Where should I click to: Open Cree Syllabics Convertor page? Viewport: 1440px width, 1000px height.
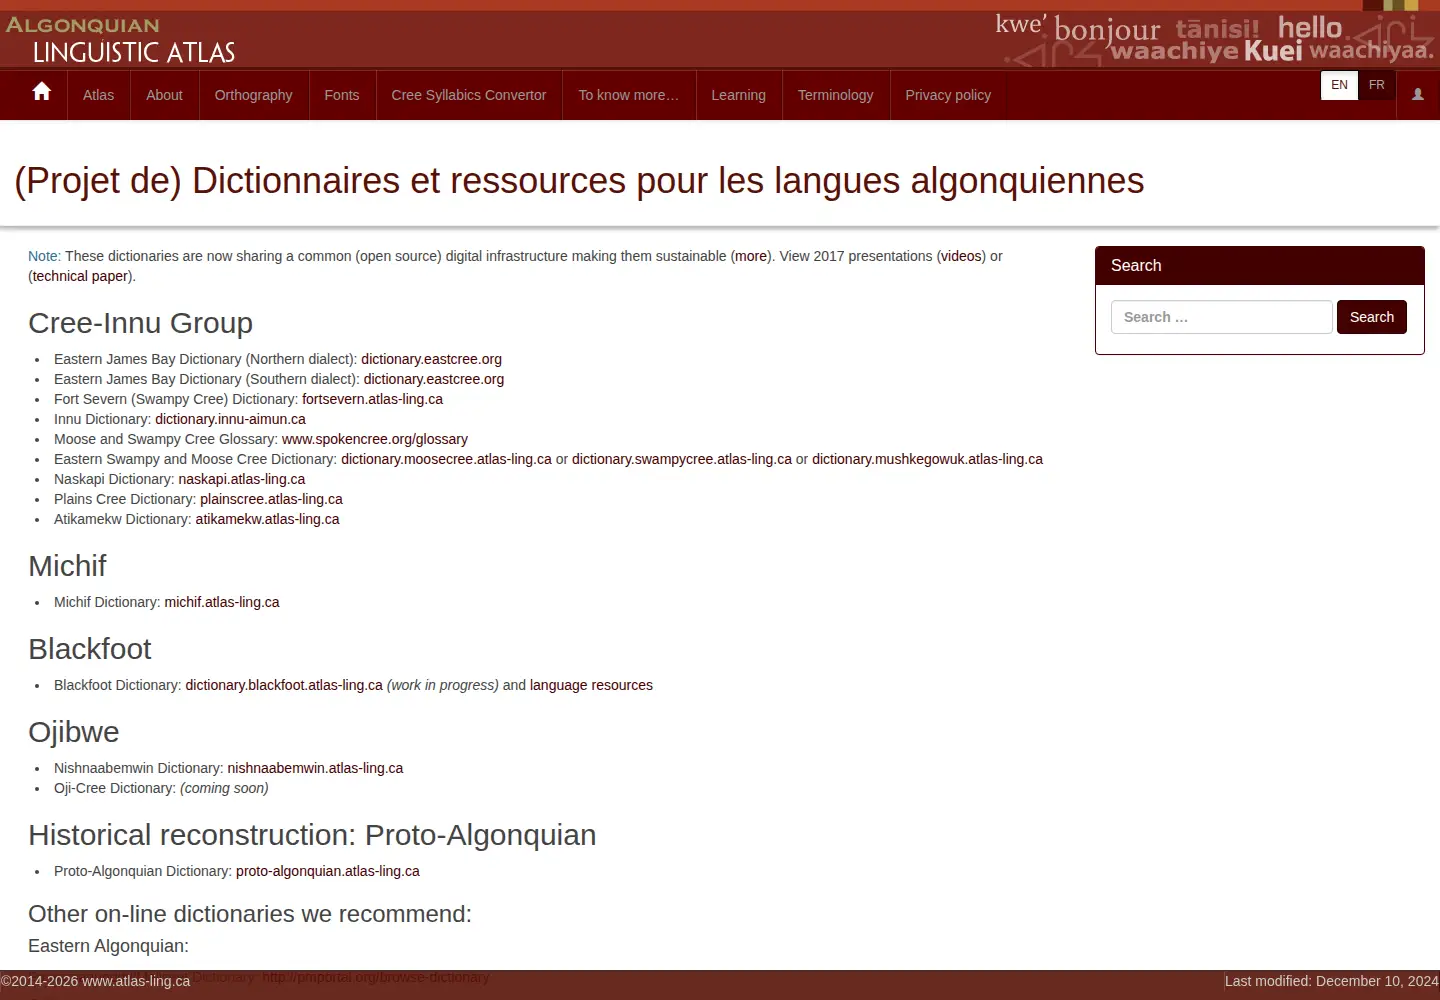469,95
